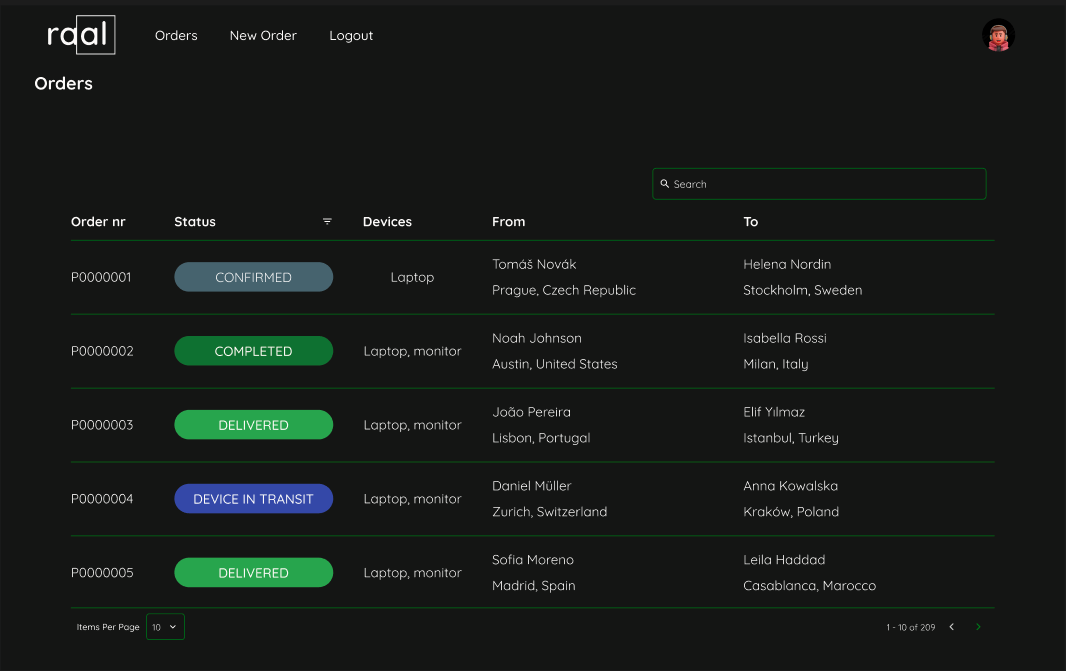The width and height of the screenshot is (1066, 671).
Task: Go to the previous page arrow
Action: pyautogui.click(x=951, y=627)
